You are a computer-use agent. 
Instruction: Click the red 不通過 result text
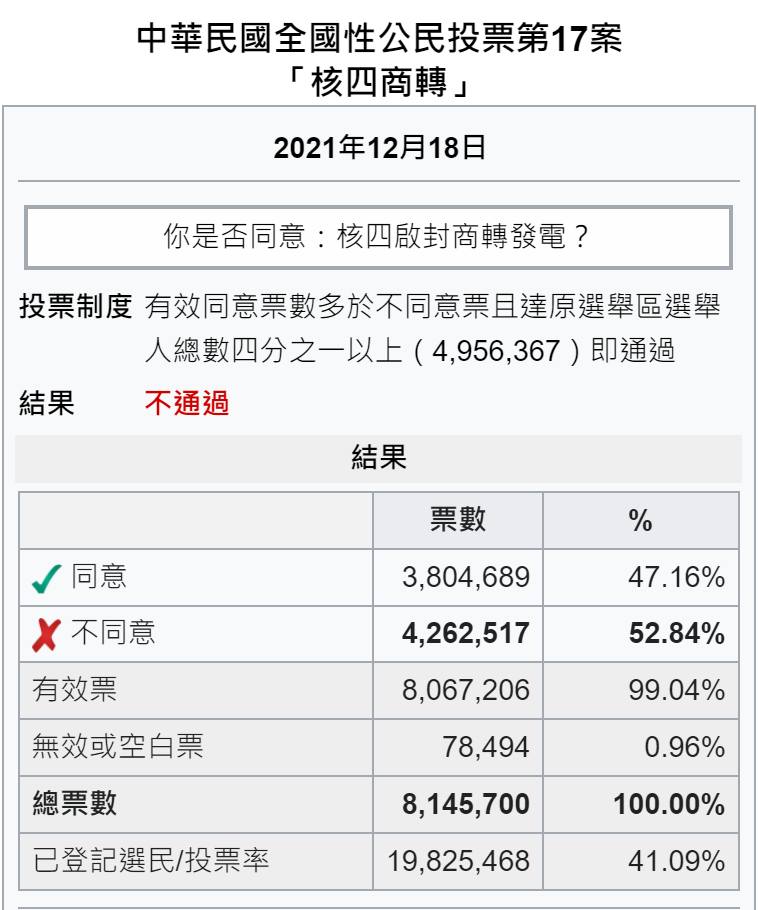pyautogui.click(x=187, y=403)
